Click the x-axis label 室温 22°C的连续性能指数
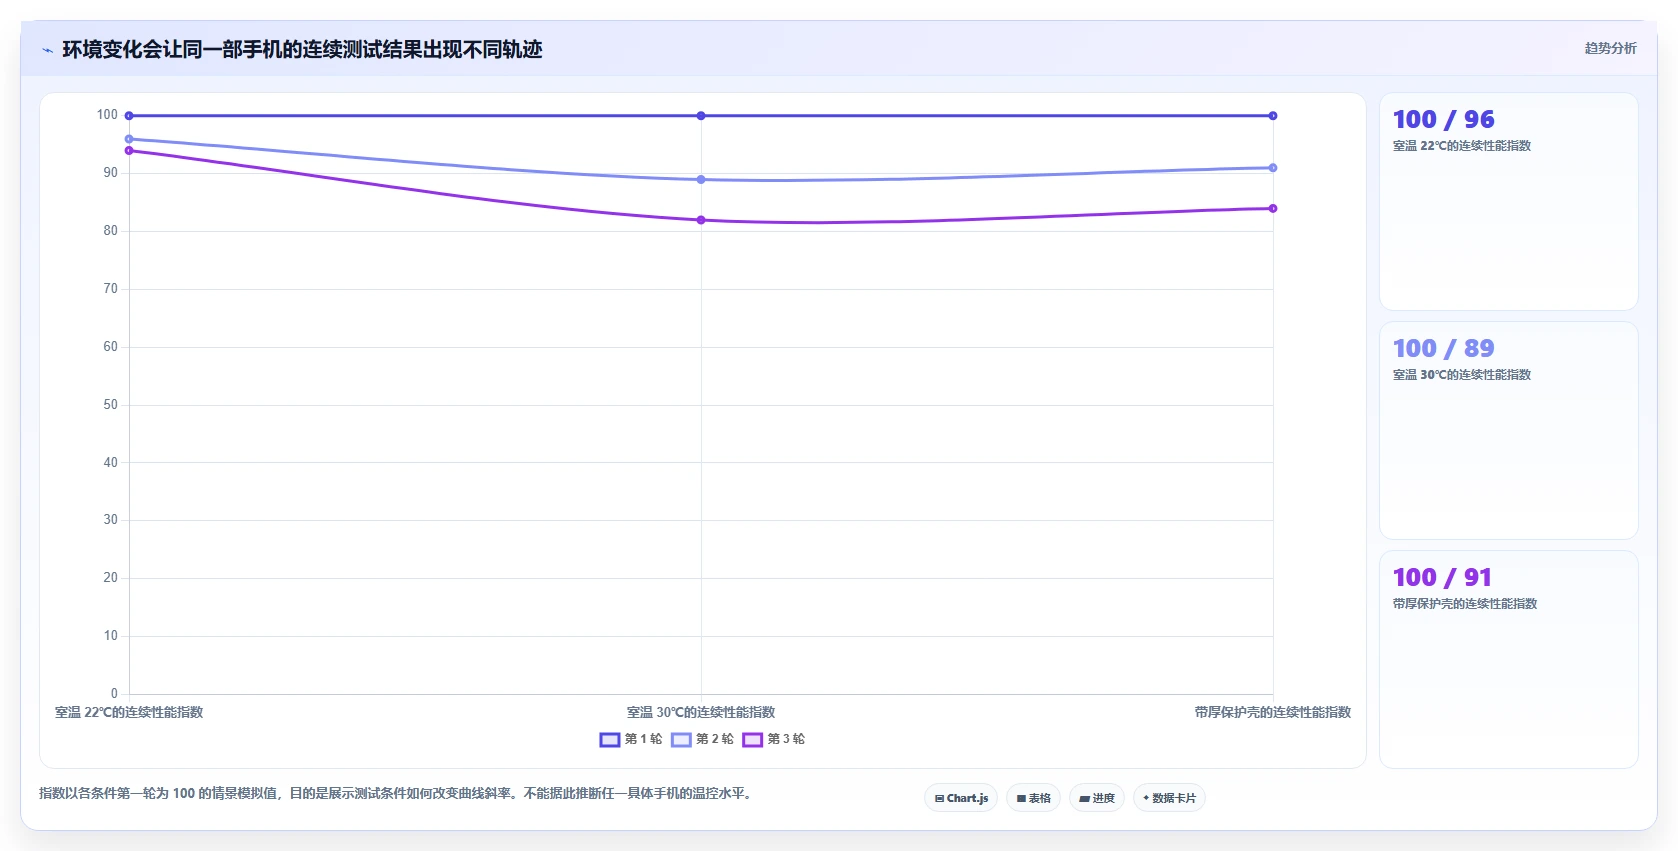Image resolution: width=1678 pixels, height=851 pixels. click(129, 712)
